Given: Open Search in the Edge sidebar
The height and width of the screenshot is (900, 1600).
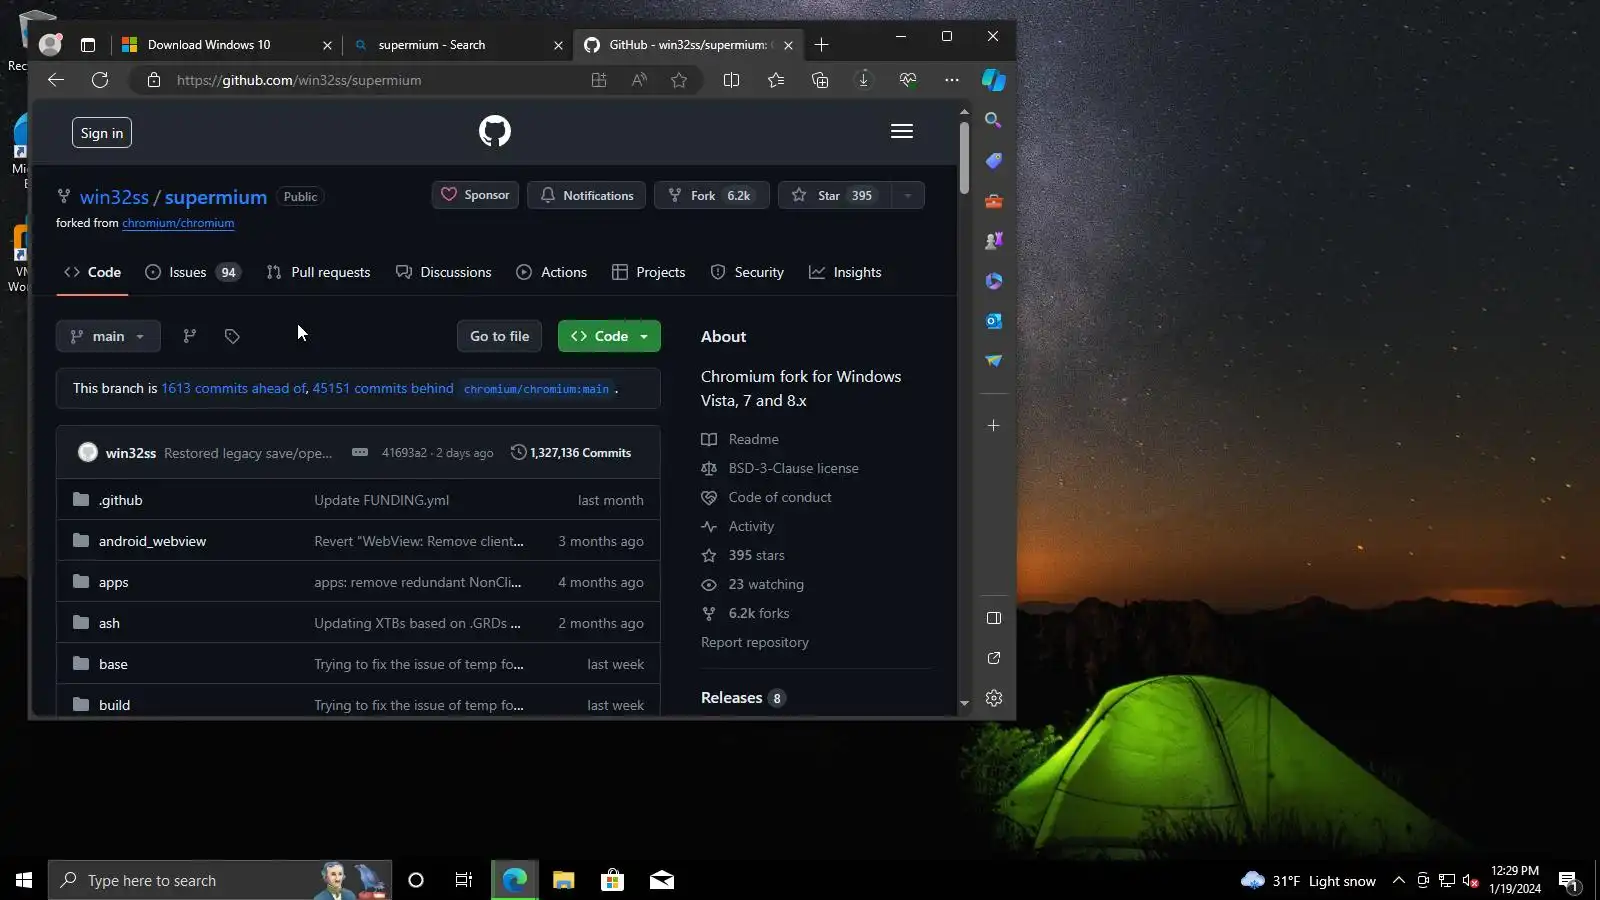Looking at the screenshot, I should (993, 120).
